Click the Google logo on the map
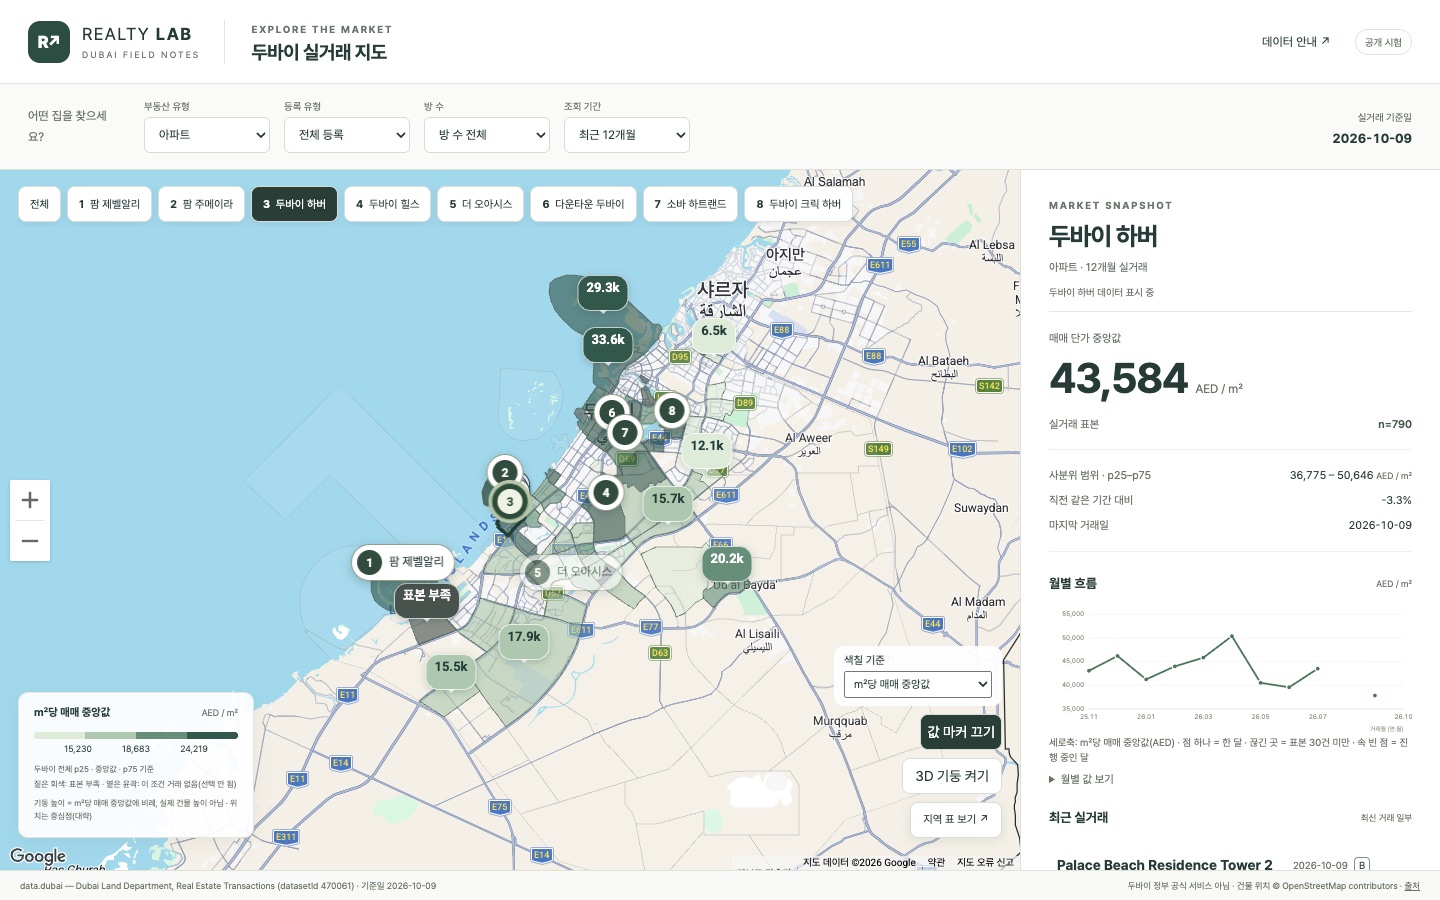This screenshot has width=1440, height=900. click(x=38, y=856)
